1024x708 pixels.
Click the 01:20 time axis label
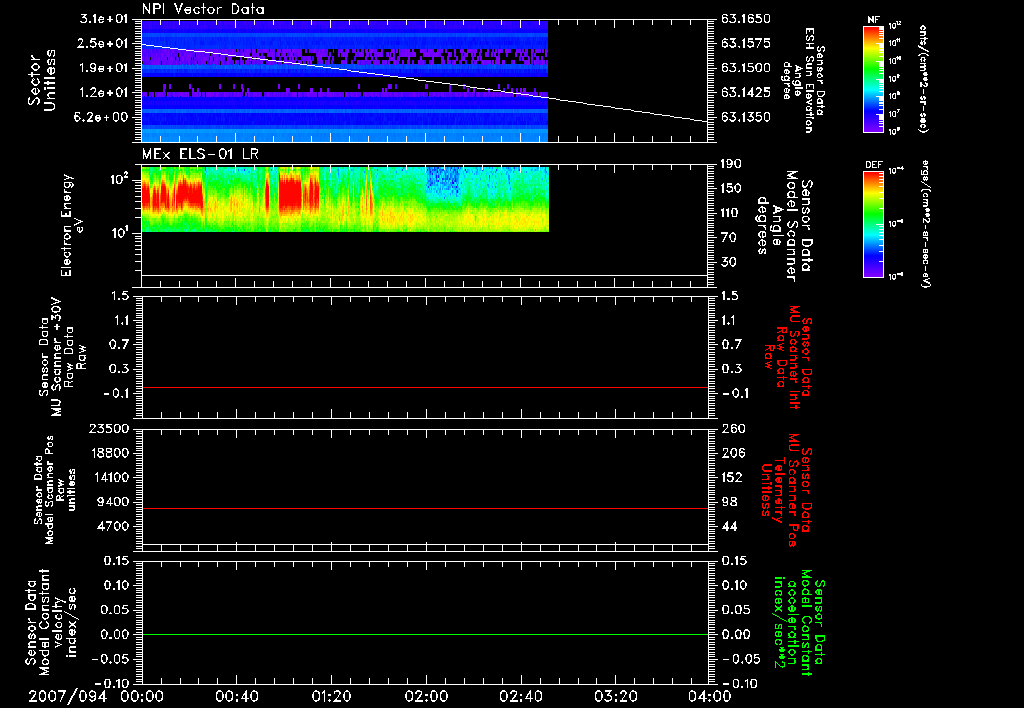coord(331,696)
